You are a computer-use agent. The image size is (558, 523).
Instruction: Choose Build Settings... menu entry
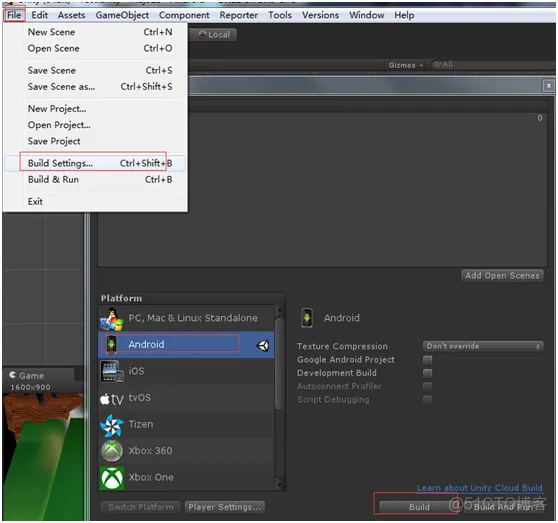(95, 163)
